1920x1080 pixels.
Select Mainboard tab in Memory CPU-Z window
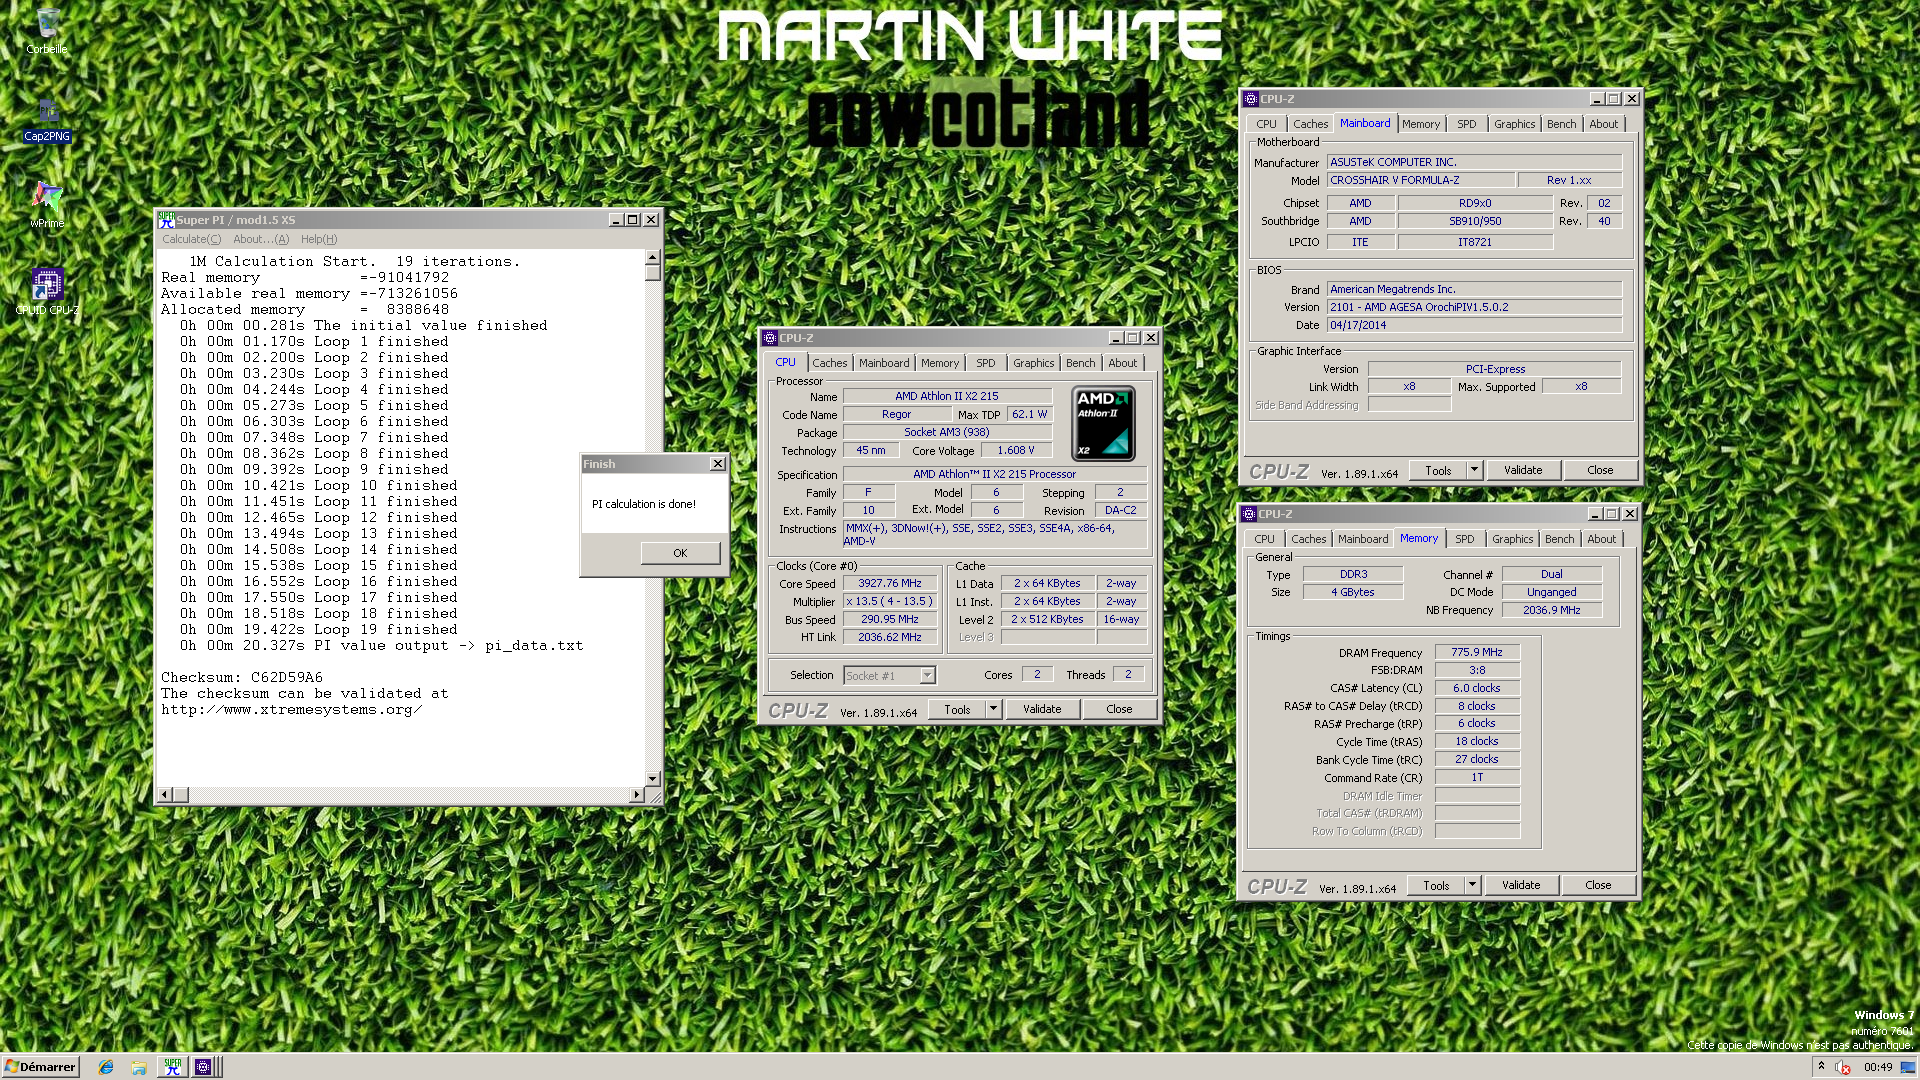click(1363, 539)
